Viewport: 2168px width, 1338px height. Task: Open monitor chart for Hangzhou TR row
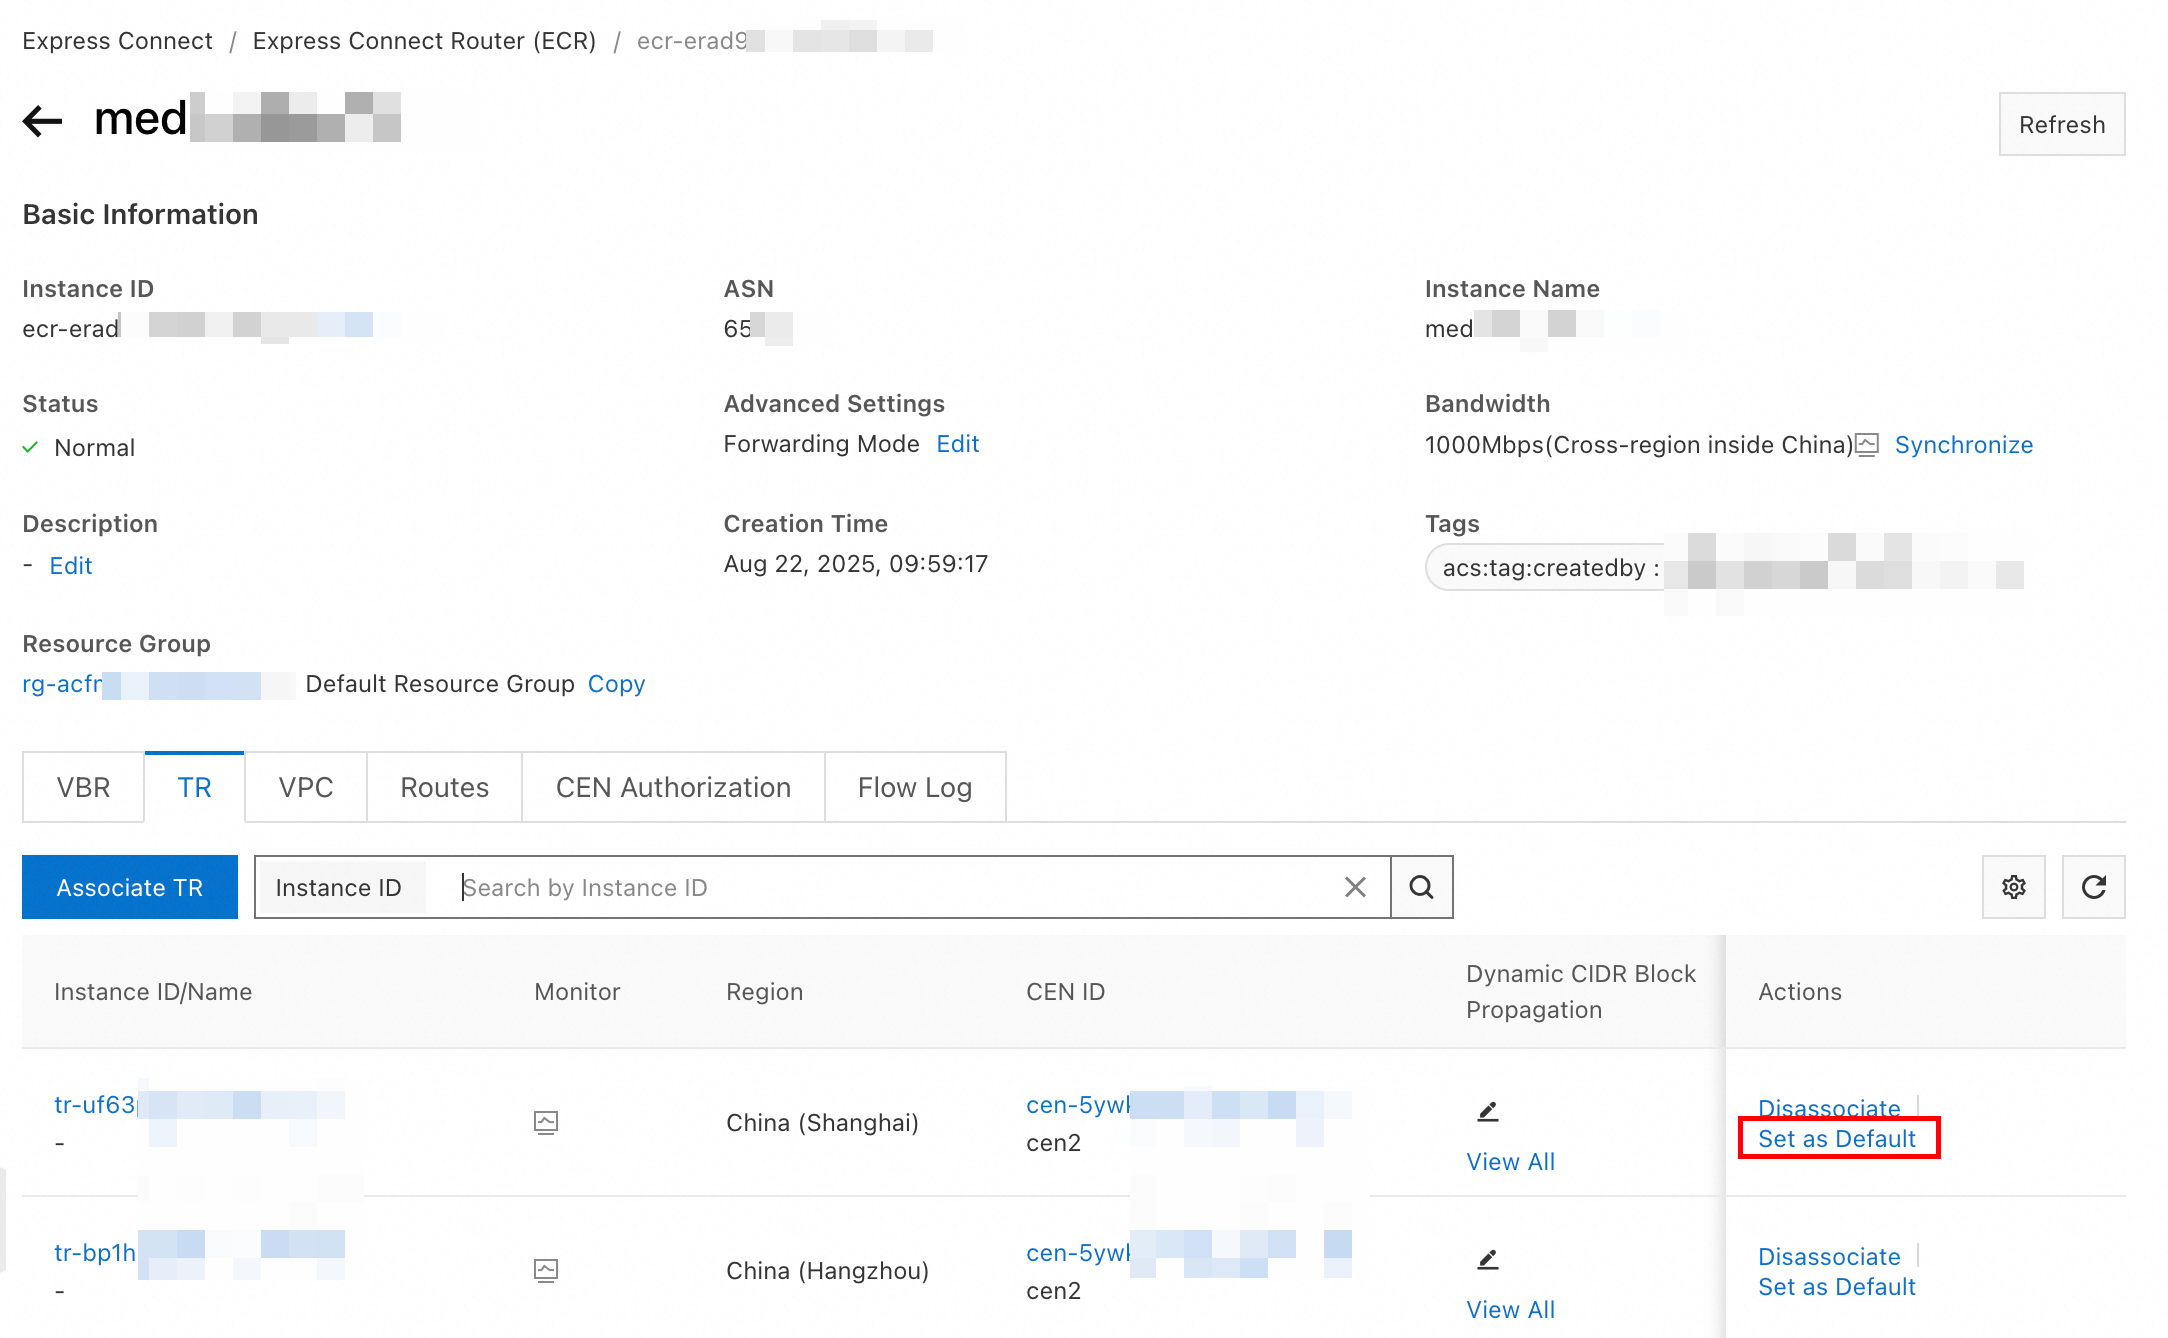(546, 1270)
